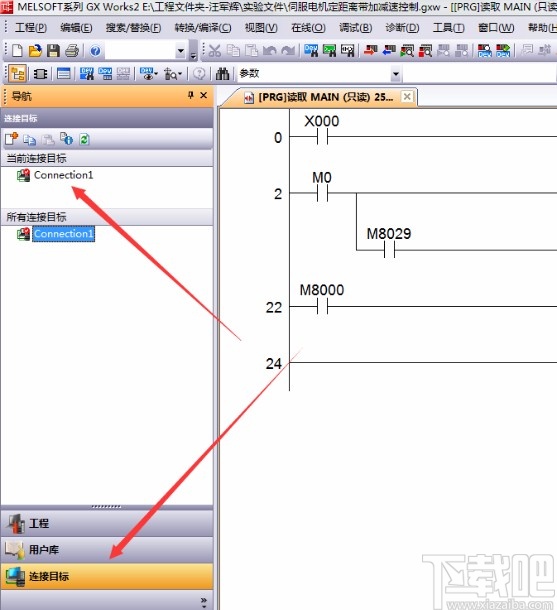Switch to the [PRG]读取 MAIN tab
Viewport: 557px width, 610px height.
point(319,97)
